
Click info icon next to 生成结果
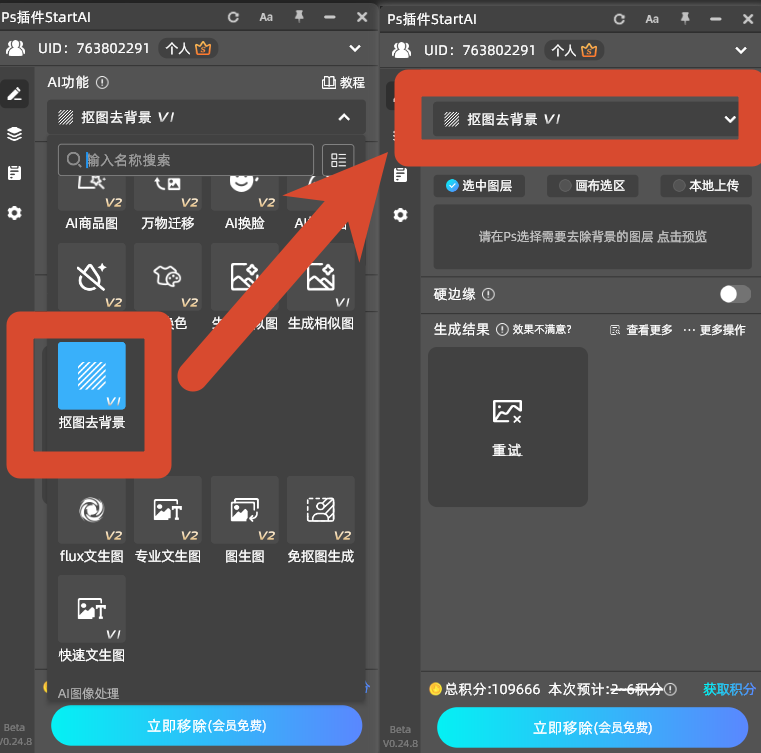click(502, 330)
